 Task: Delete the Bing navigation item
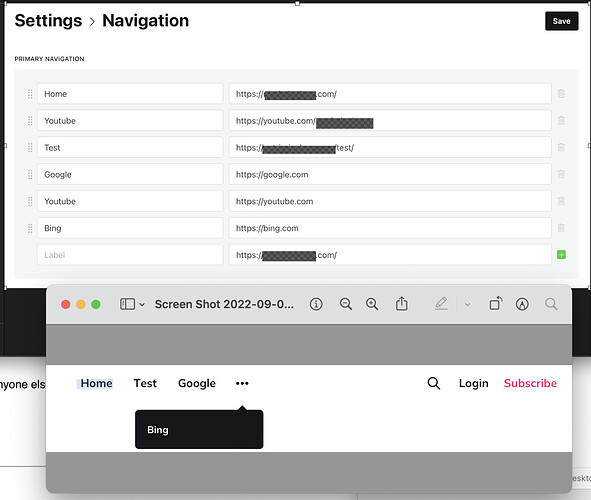tap(561, 228)
